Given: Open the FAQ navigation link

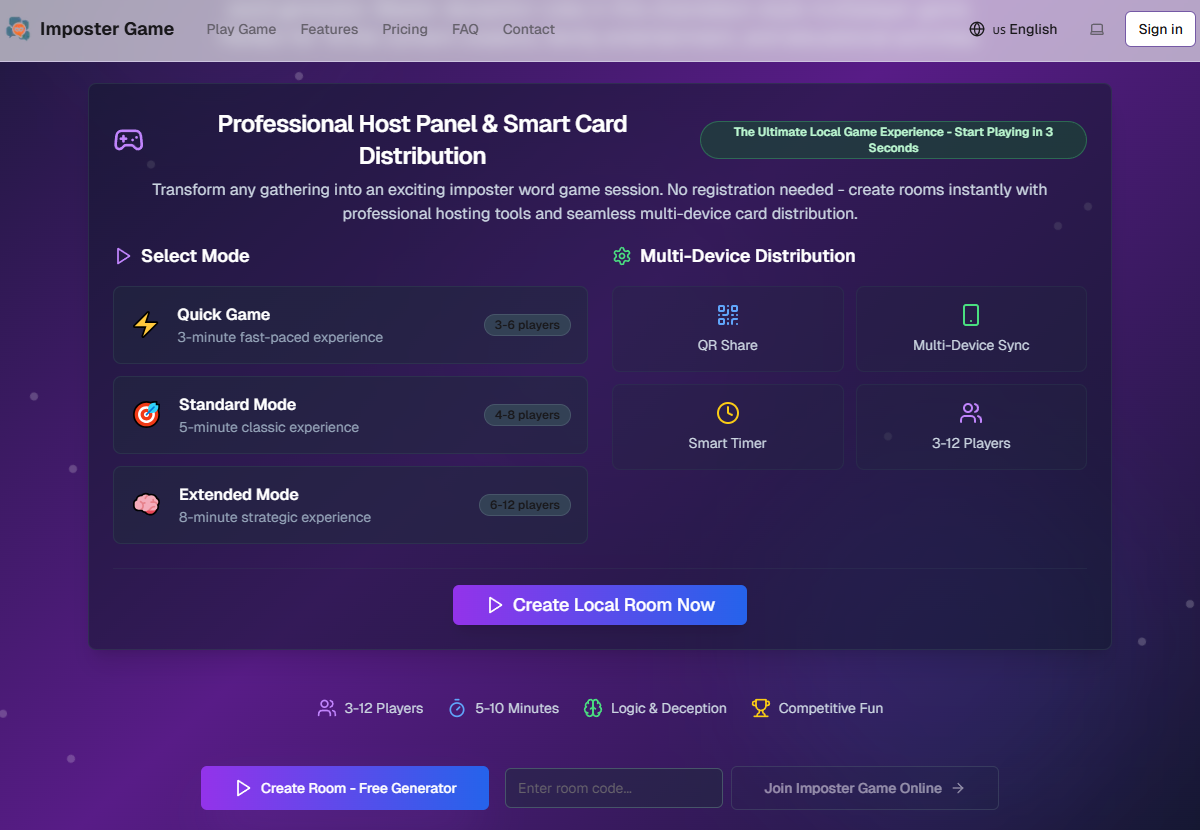Looking at the screenshot, I should click(x=465, y=29).
